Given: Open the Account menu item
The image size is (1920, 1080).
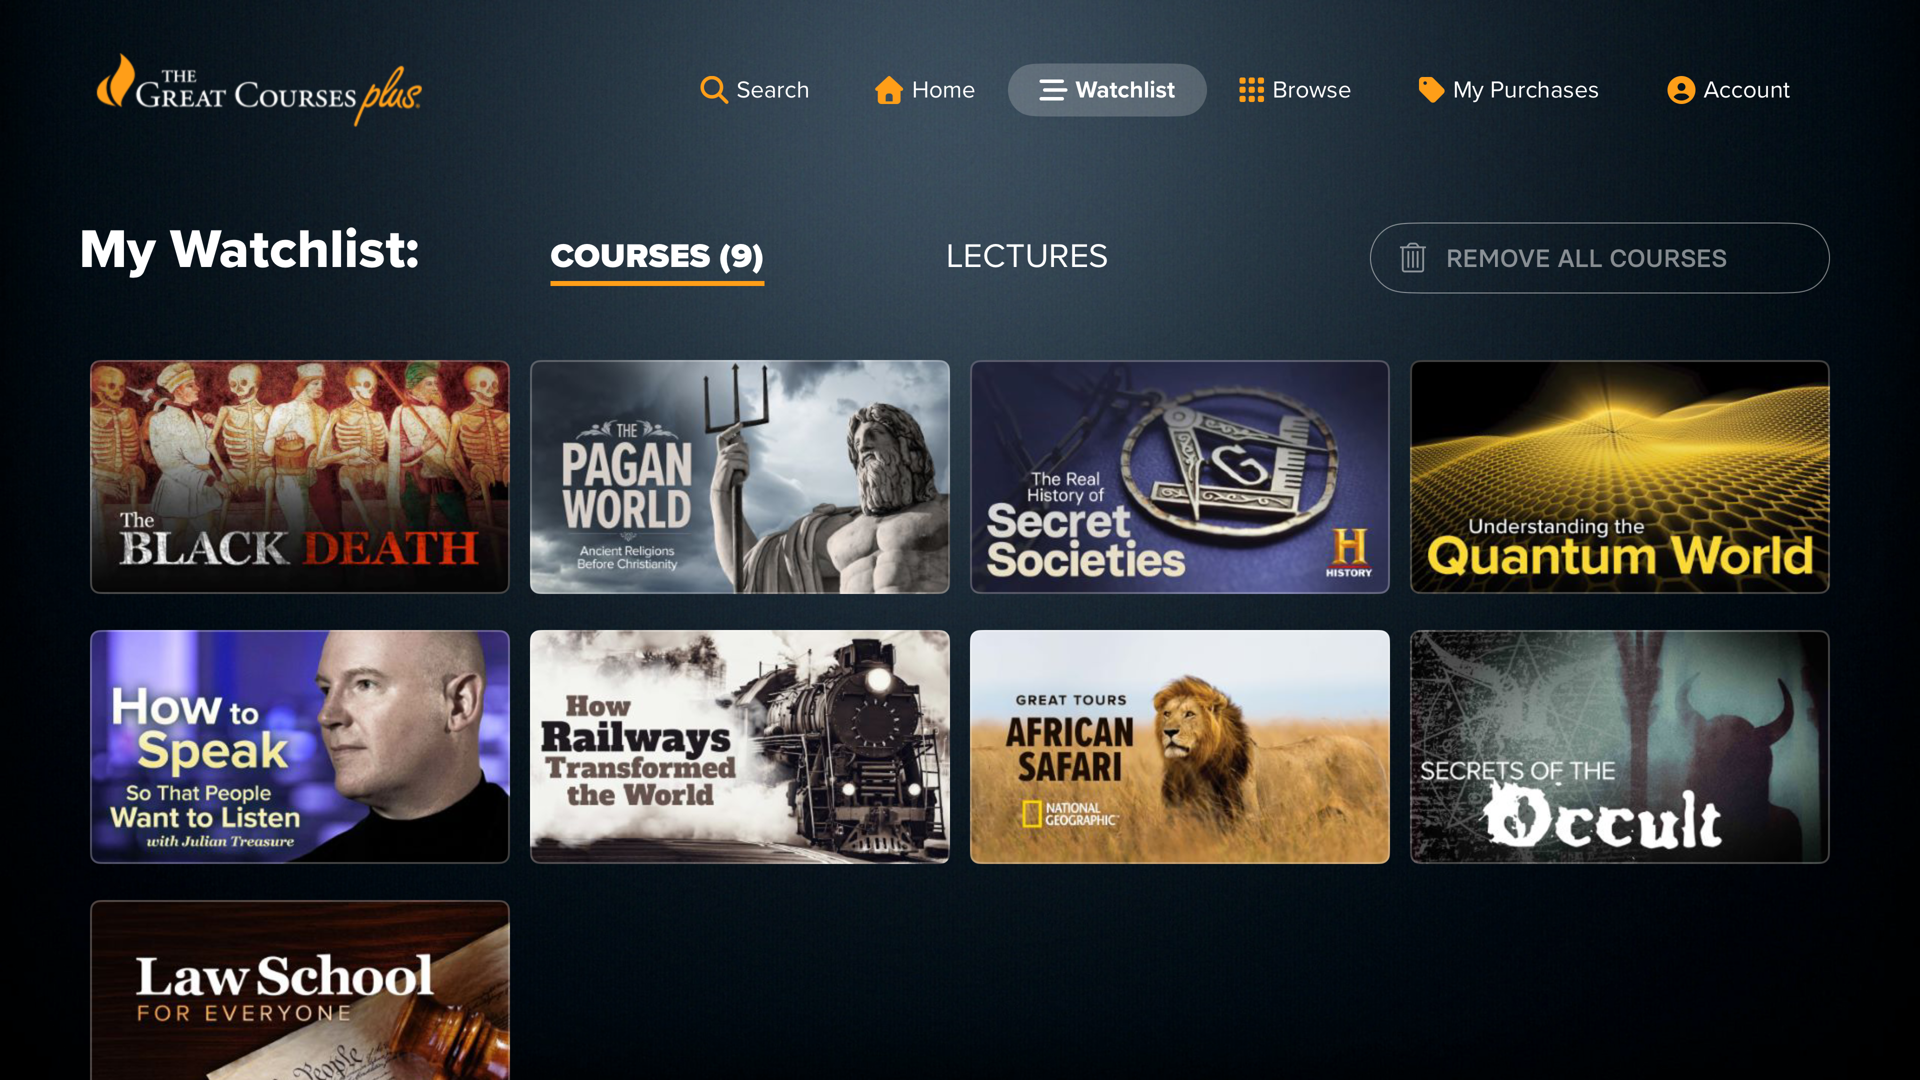Looking at the screenshot, I should (x=1728, y=90).
